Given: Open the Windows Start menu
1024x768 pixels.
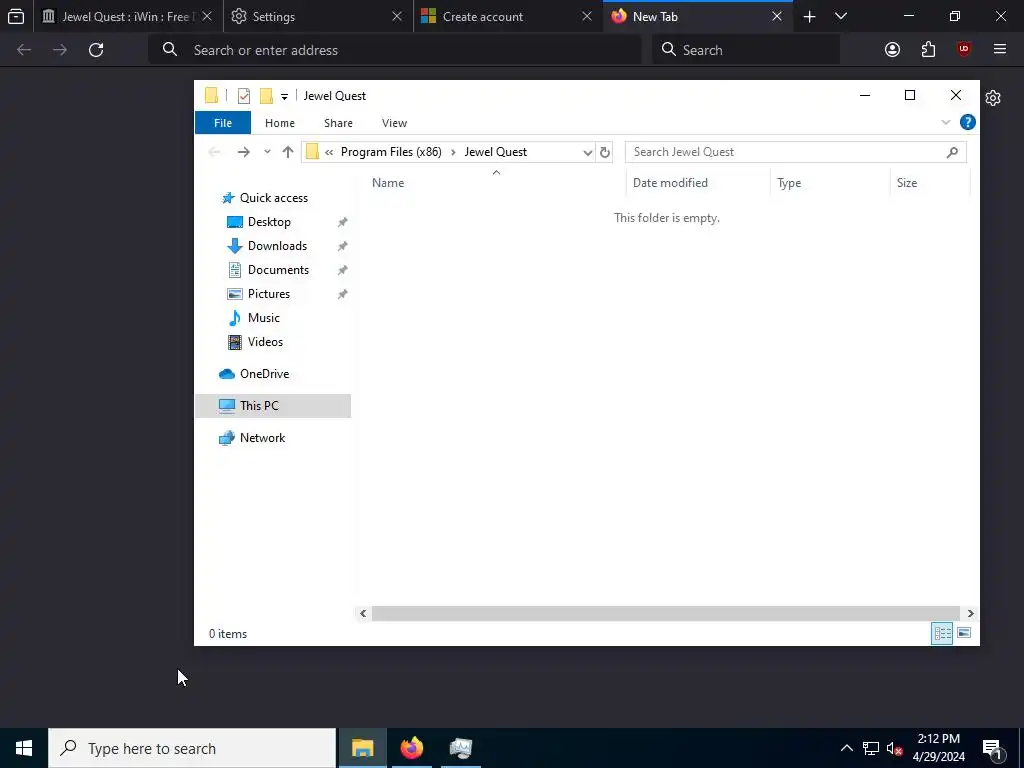Looking at the screenshot, I should click(x=24, y=748).
